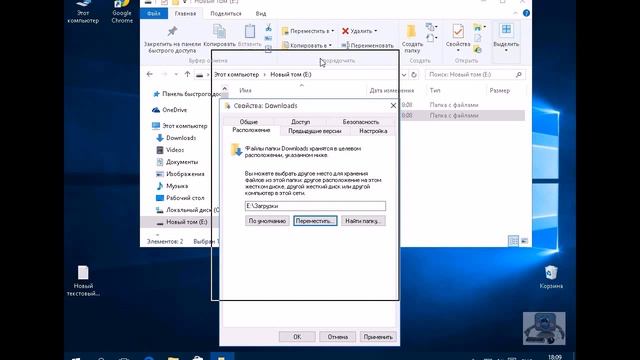The width and height of the screenshot is (640, 360).
Task: Click the Refresh icon next to address bar
Action: 414,75
